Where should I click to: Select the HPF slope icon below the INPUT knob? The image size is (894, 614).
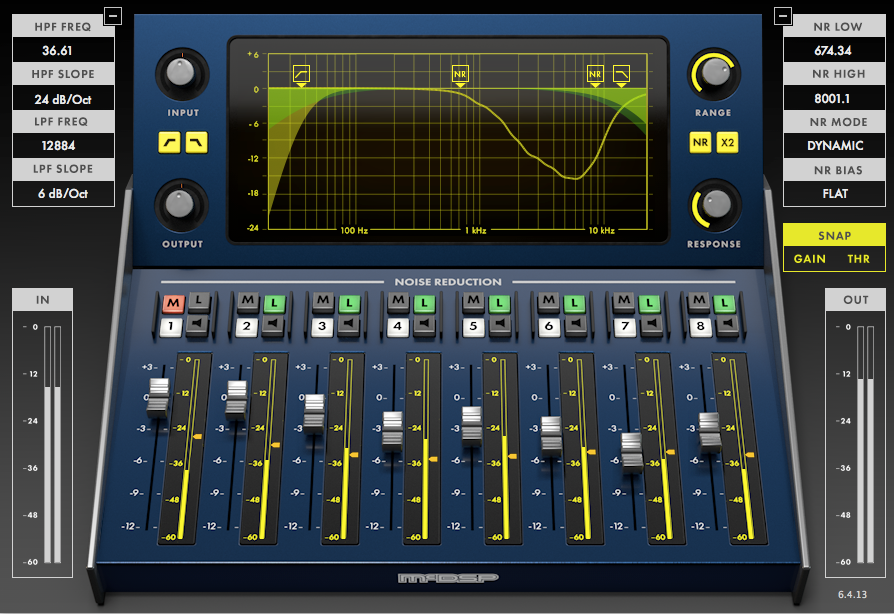coord(168,143)
